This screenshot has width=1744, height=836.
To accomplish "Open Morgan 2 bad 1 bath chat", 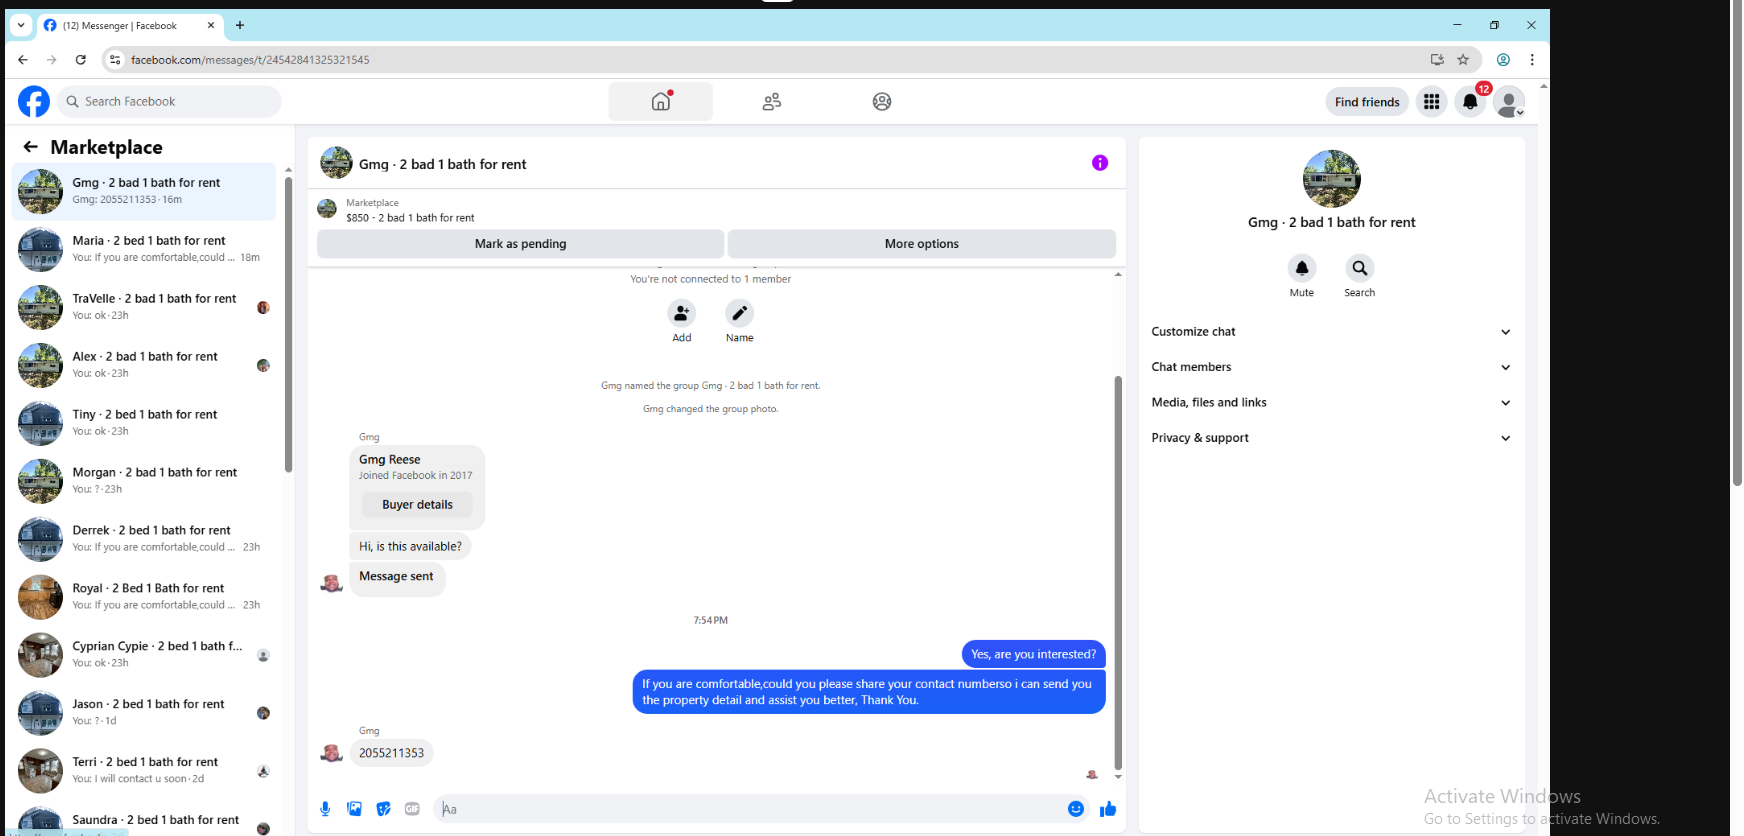I will [x=144, y=481].
